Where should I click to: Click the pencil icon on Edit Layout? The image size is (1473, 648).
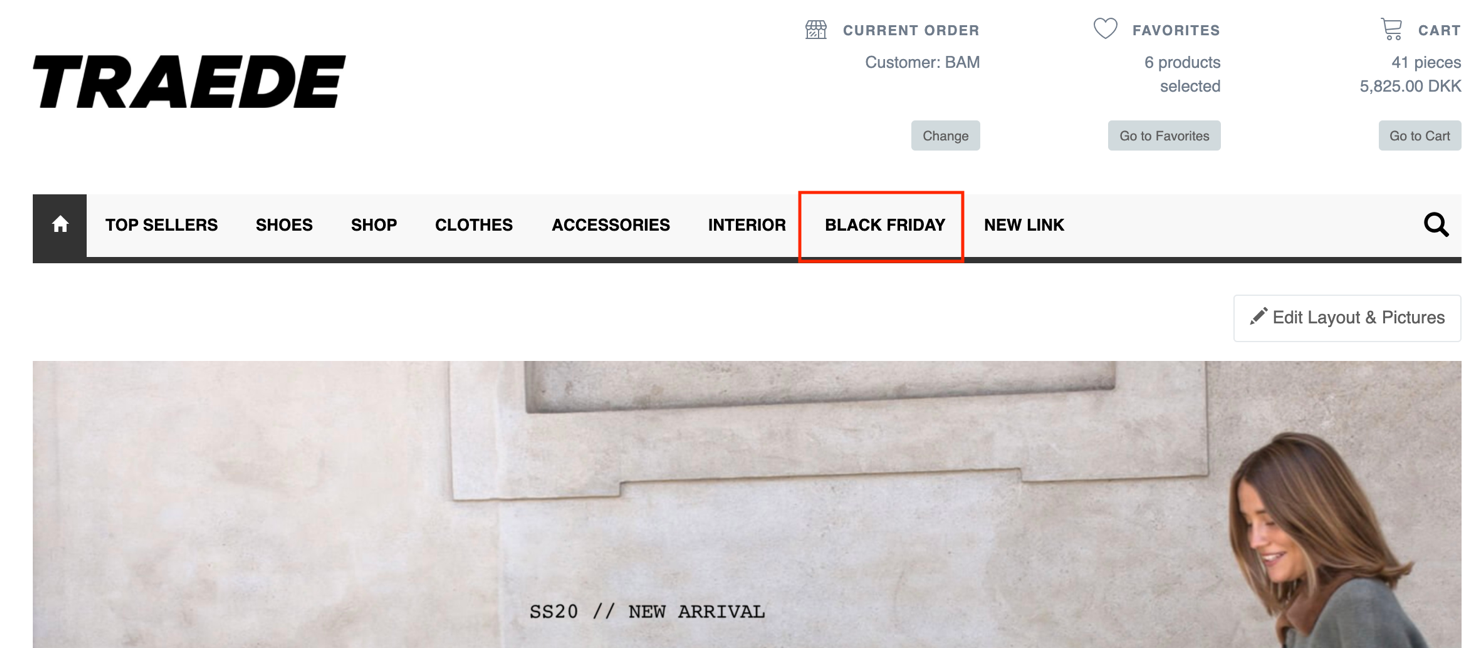pos(1258,317)
